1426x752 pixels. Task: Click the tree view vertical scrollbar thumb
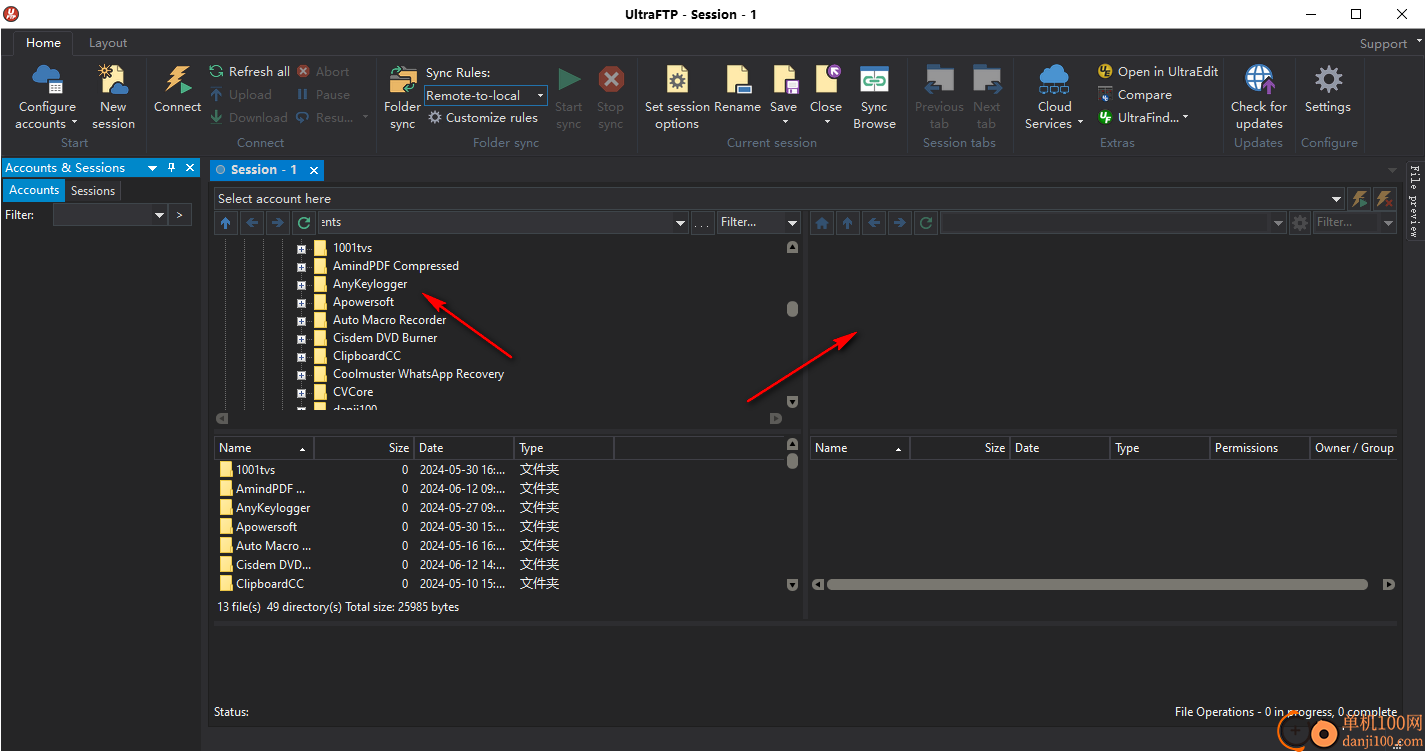[793, 309]
